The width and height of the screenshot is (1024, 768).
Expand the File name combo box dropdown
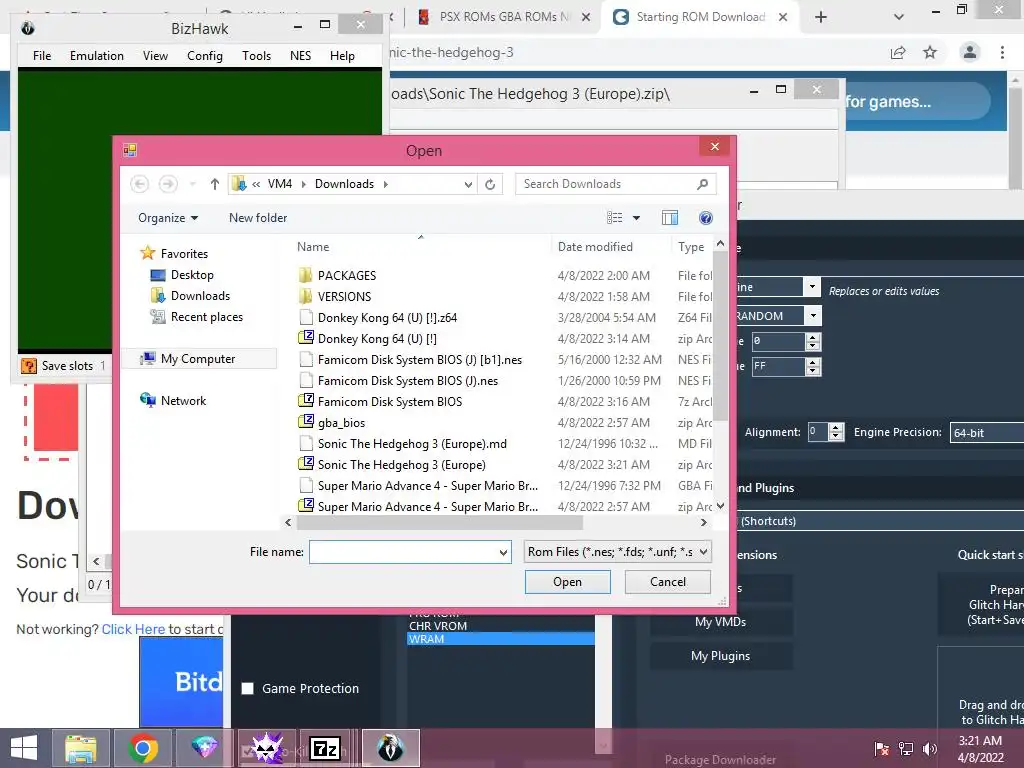[504, 552]
